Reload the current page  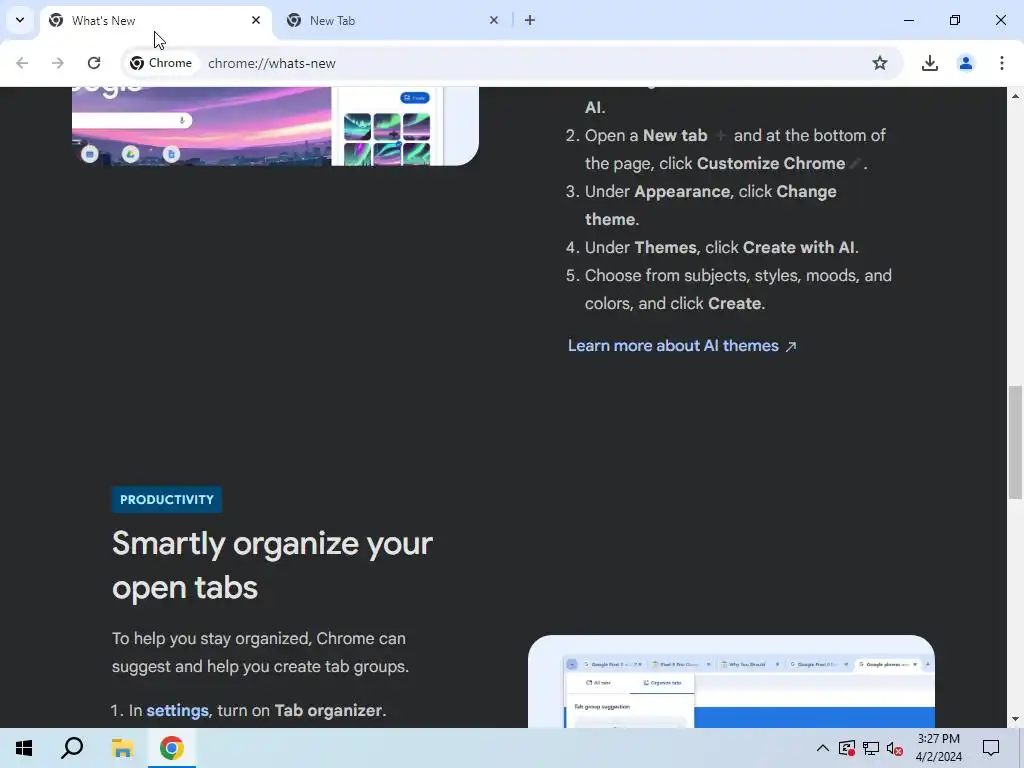tap(94, 63)
